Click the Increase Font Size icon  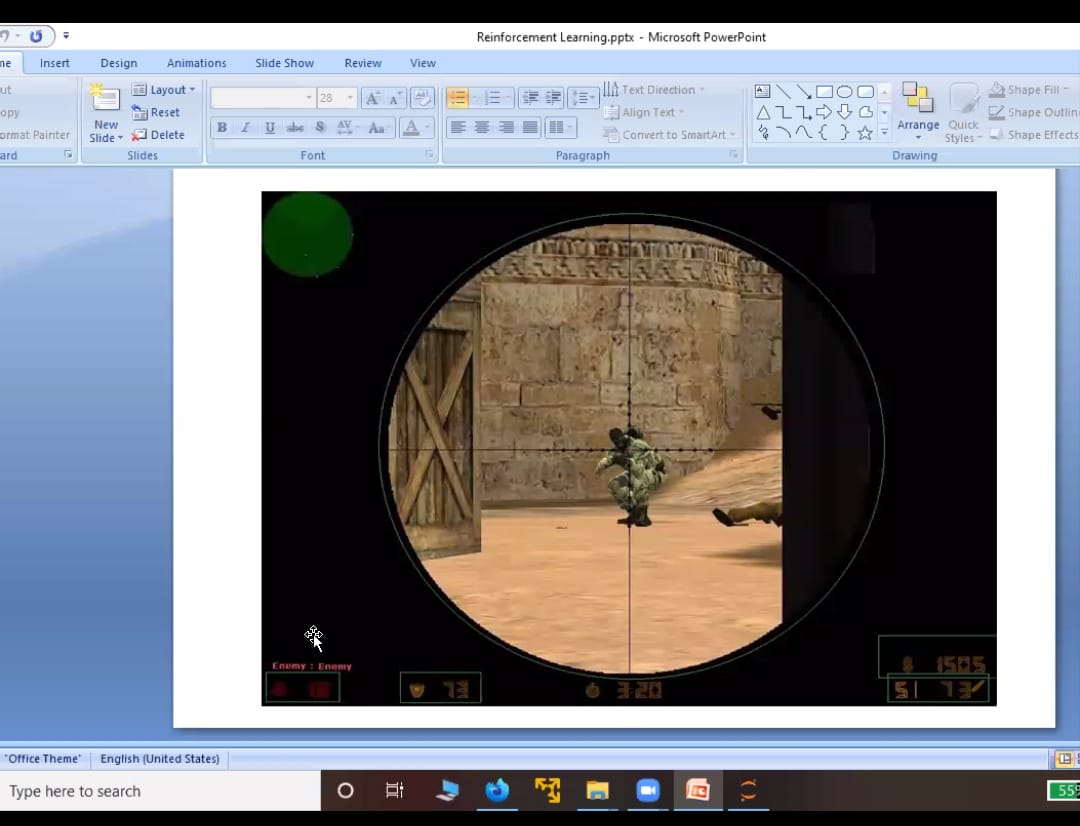point(372,98)
